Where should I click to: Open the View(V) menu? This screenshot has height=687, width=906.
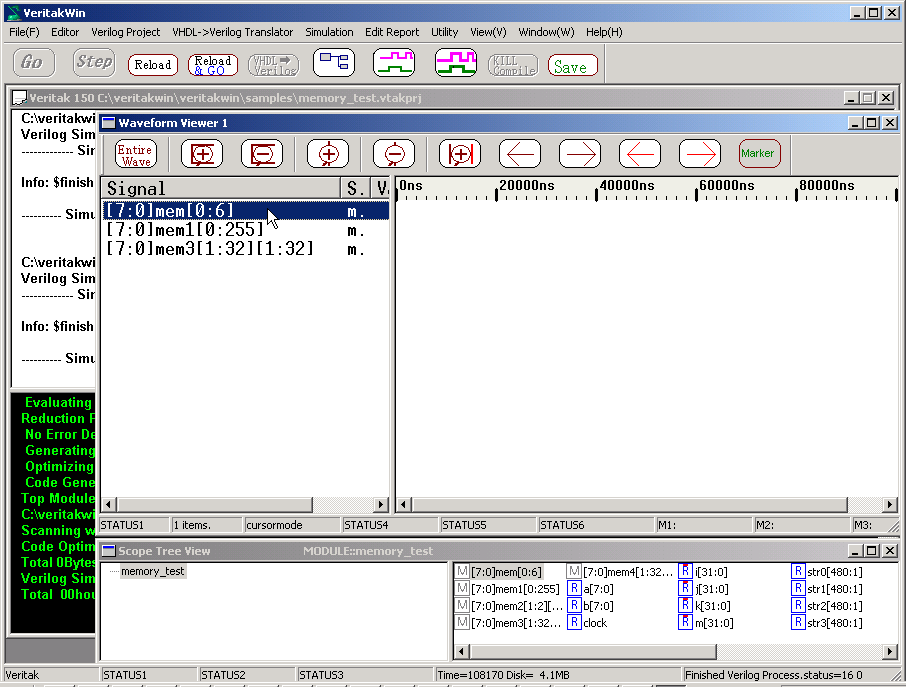488,32
